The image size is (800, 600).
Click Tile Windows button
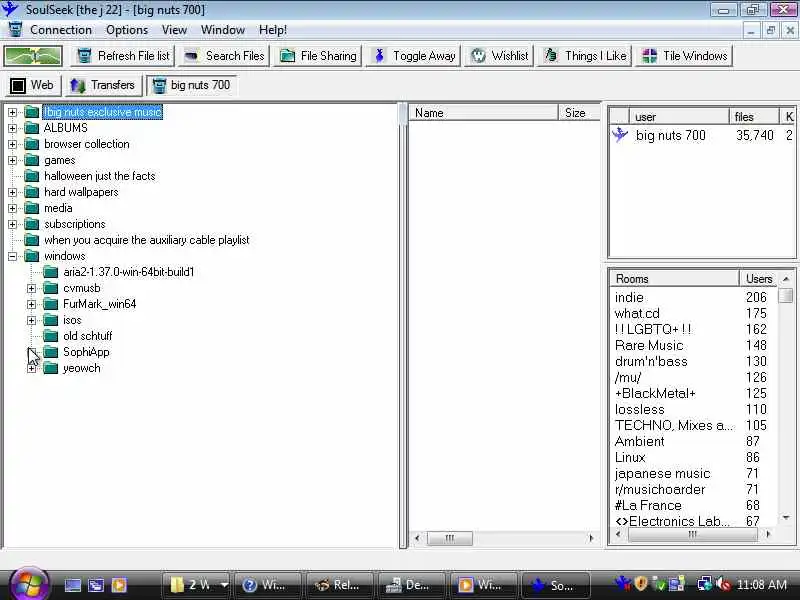tap(684, 56)
